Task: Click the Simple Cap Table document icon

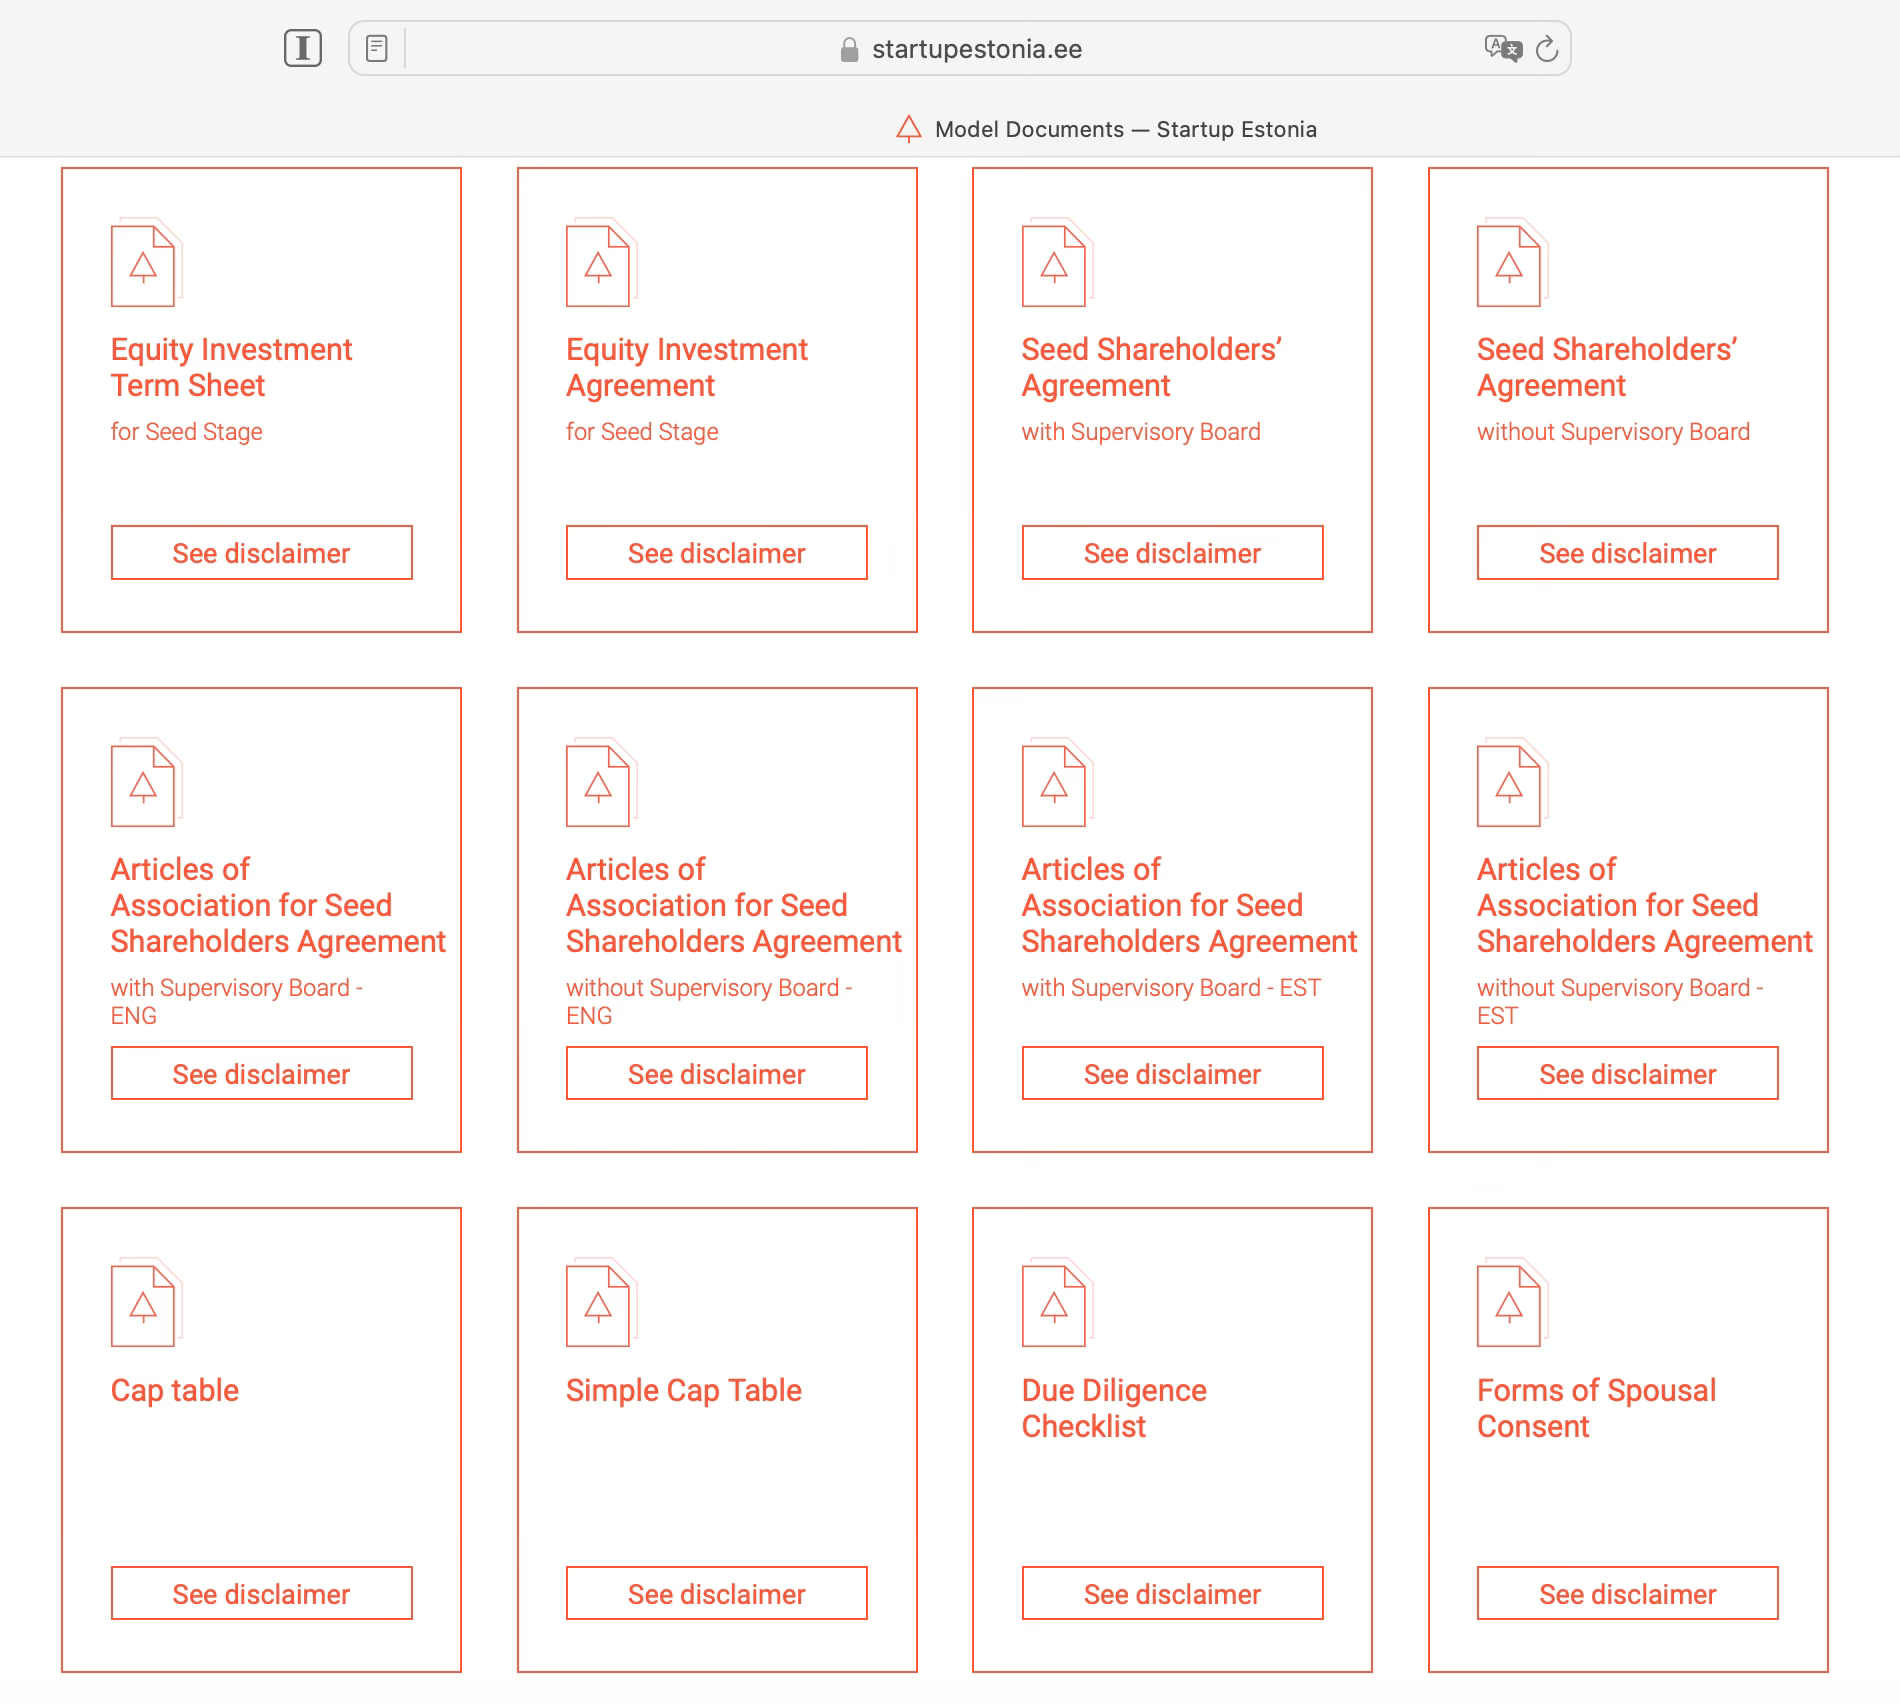Action: tap(602, 1303)
